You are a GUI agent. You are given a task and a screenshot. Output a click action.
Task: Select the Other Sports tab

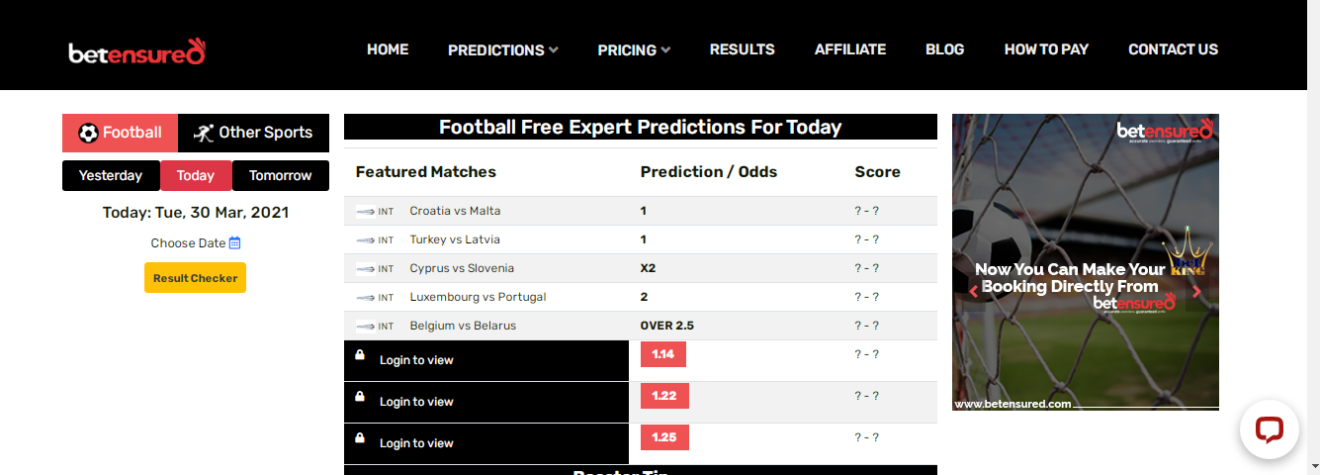[x=254, y=133]
